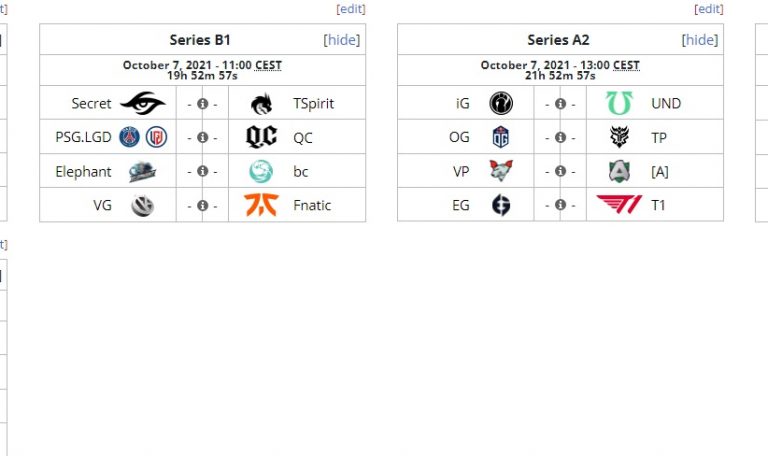Click the Evil Geniuses logo
The width and height of the screenshot is (768, 456).
[x=501, y=205]
